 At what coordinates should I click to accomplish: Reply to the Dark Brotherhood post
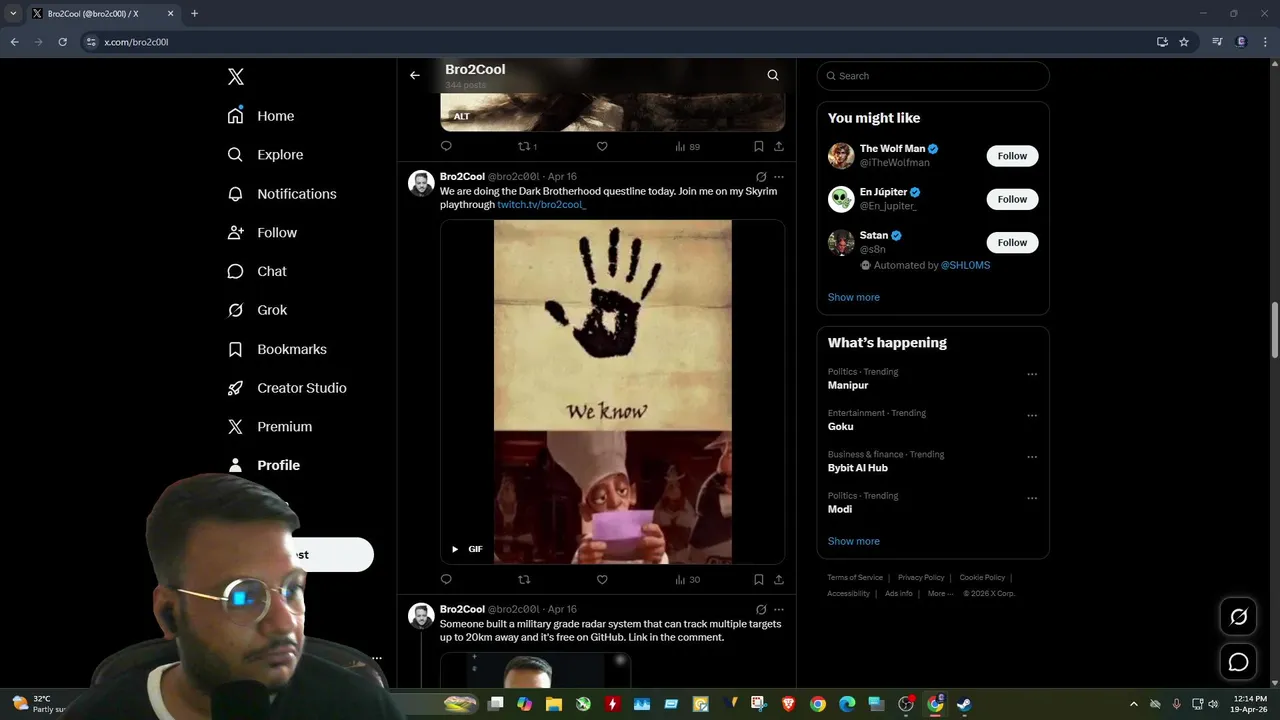(446, 579)
